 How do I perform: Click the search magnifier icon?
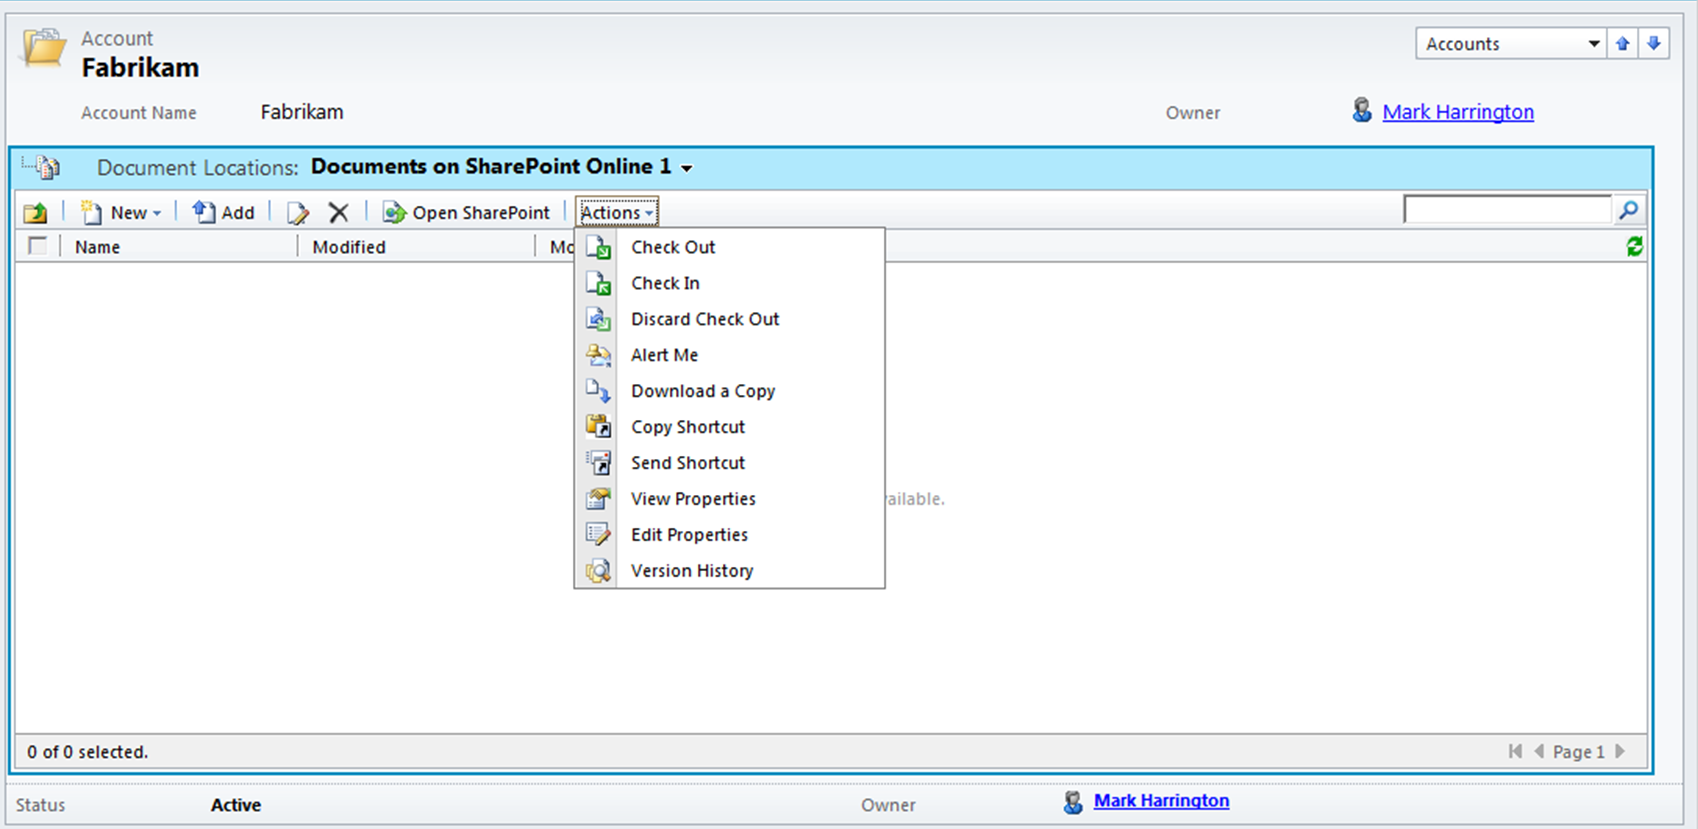[x=1628, y=210]
